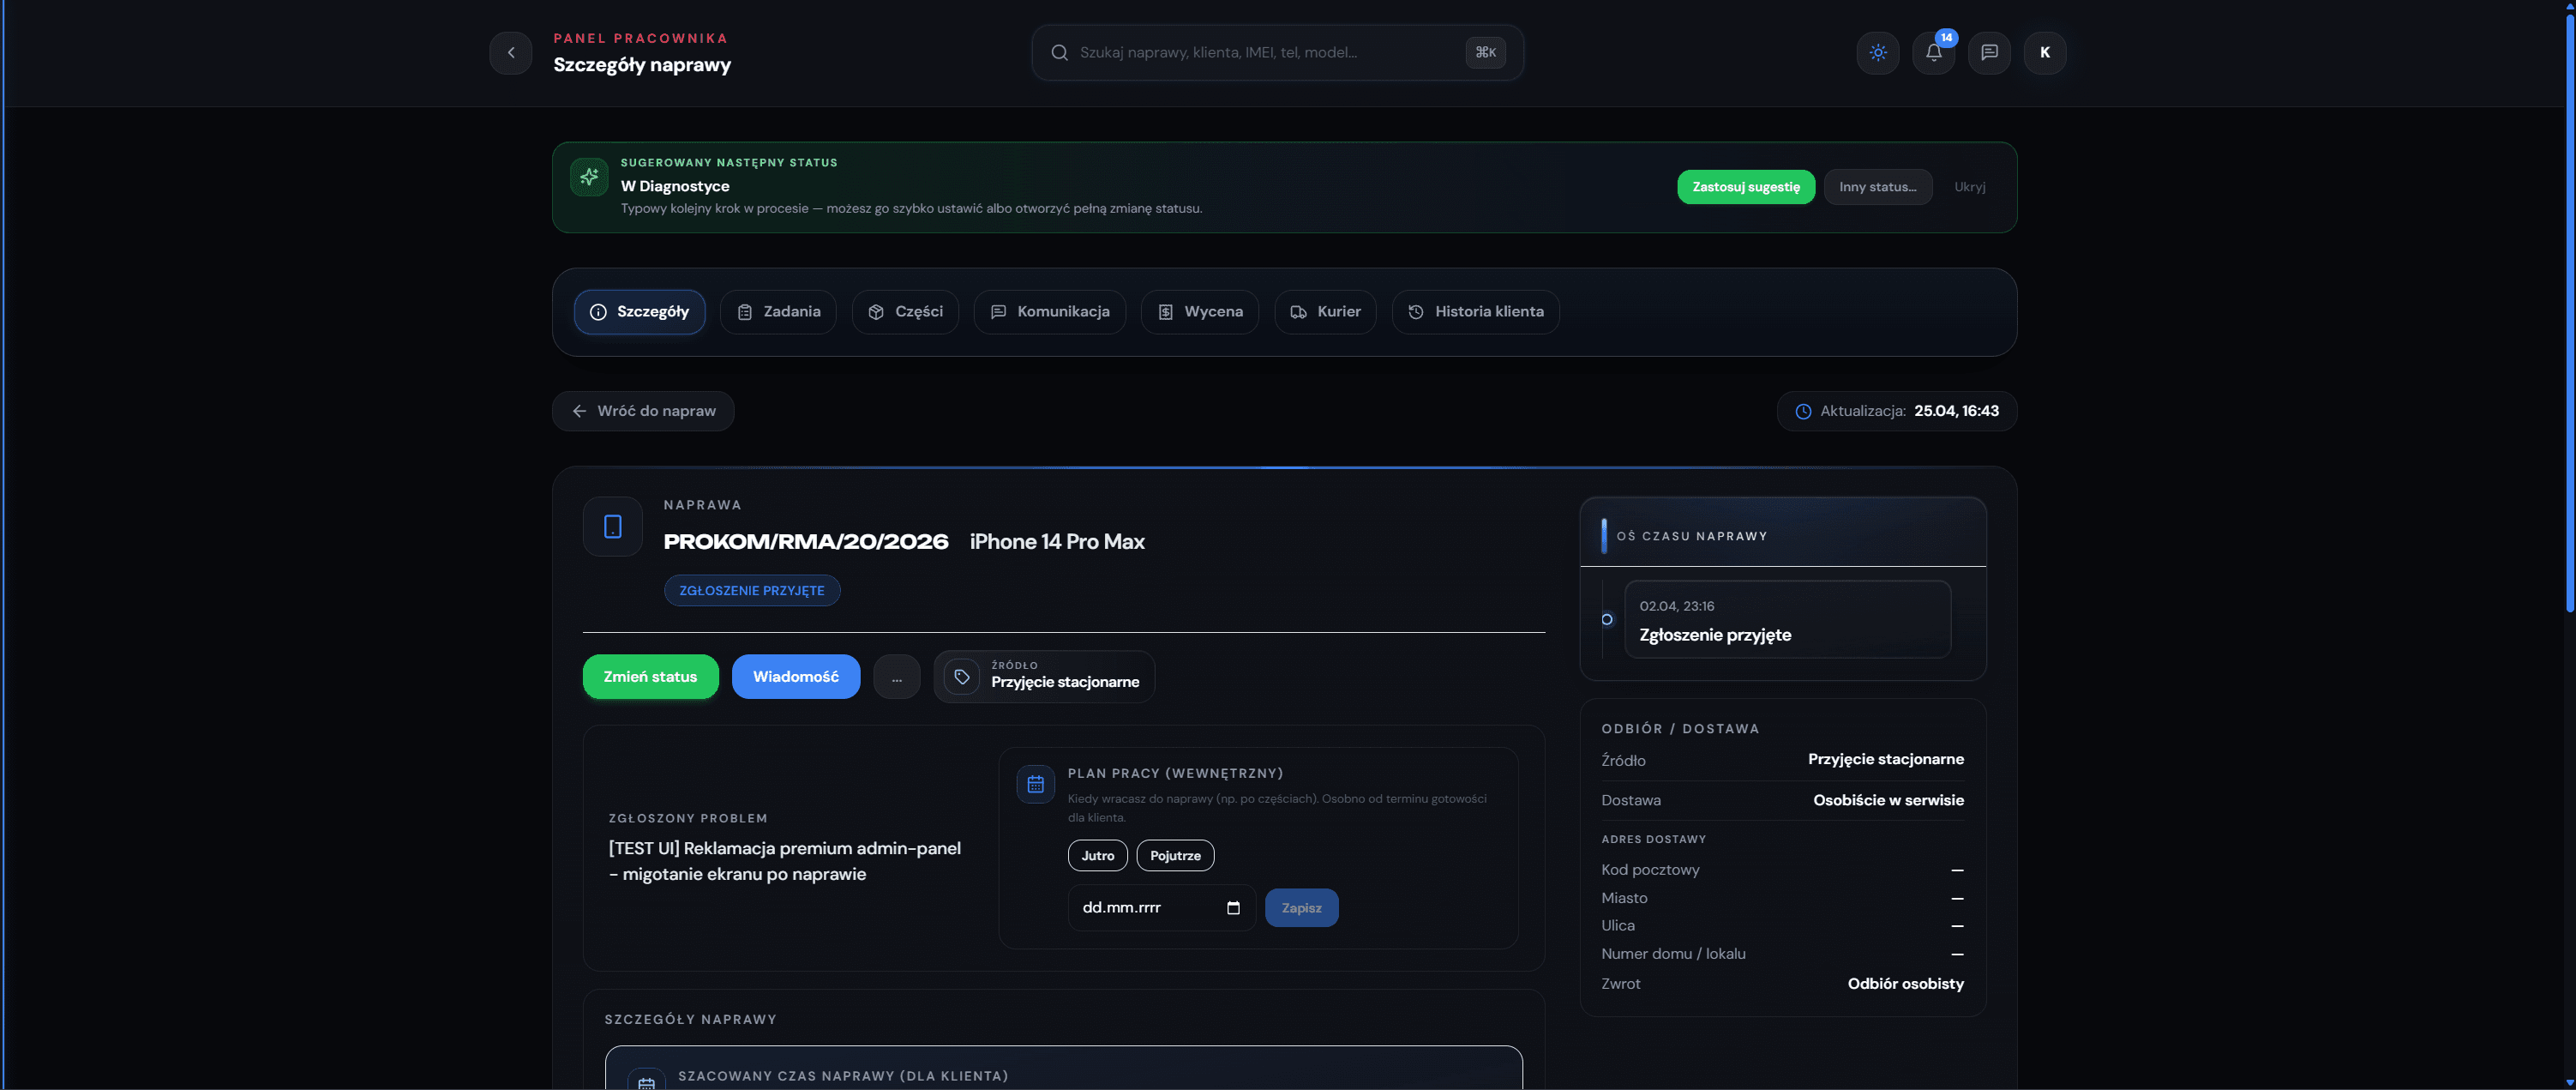Click the phone device icon beside repair number
This screenshot has width=2576, height=1090.
click(613, 526)
